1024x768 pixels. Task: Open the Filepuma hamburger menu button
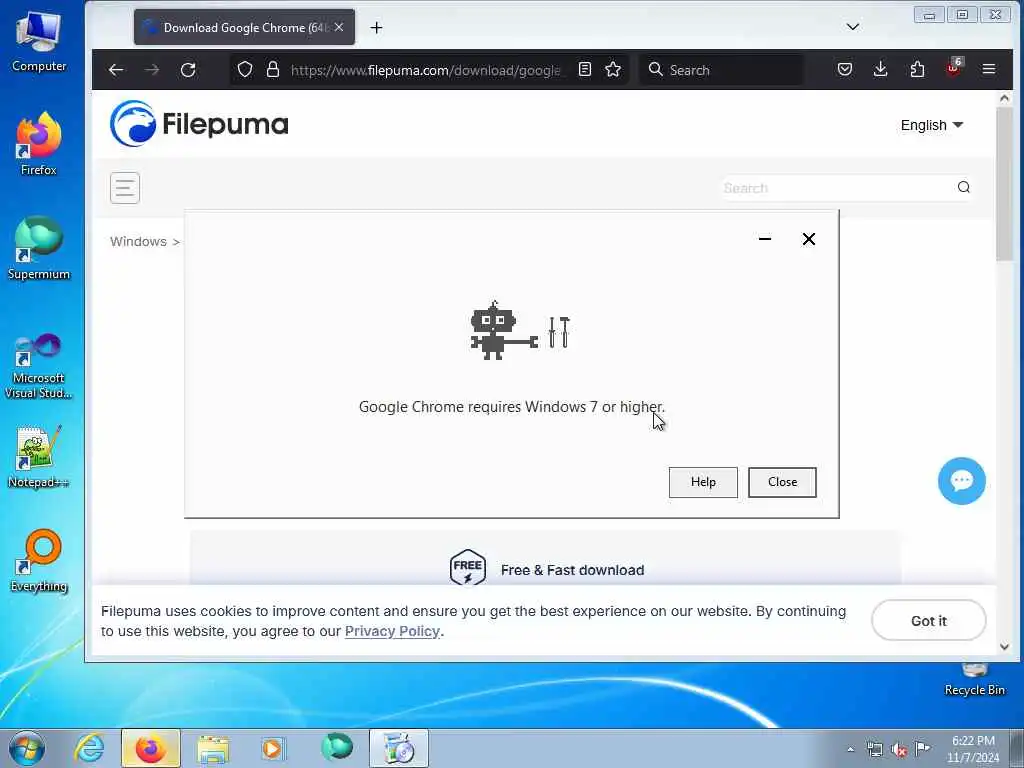(125, 188)
